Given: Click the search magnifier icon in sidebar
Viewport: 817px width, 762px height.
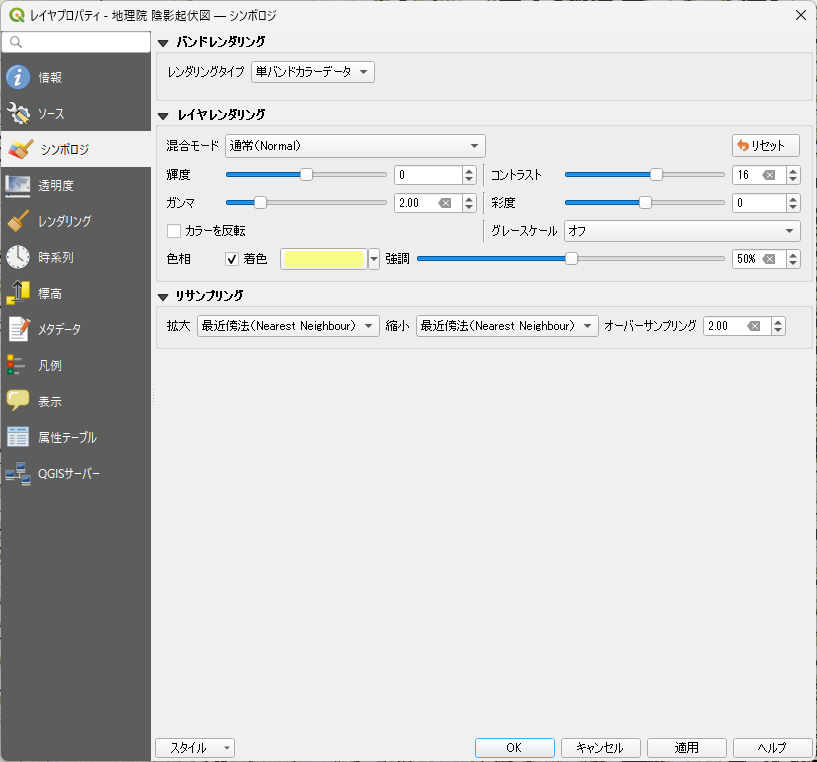Looking at the screenshot, I should (x=16, y=42).
